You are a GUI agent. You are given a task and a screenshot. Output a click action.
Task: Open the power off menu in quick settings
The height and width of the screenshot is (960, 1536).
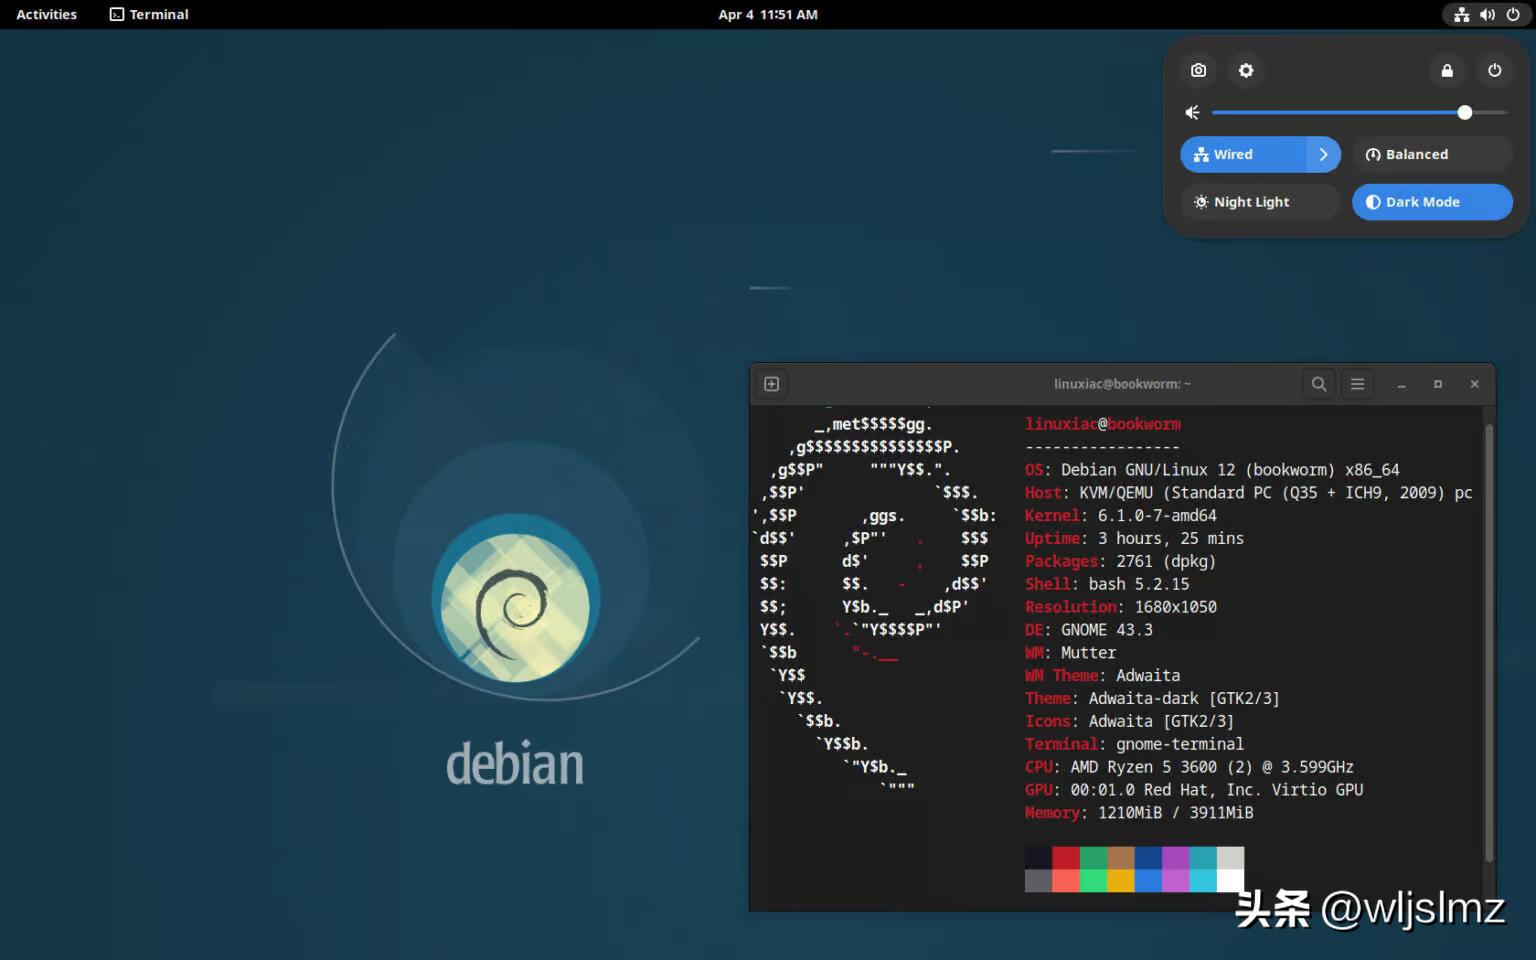pyautogui.click(x=1495, y=70)
